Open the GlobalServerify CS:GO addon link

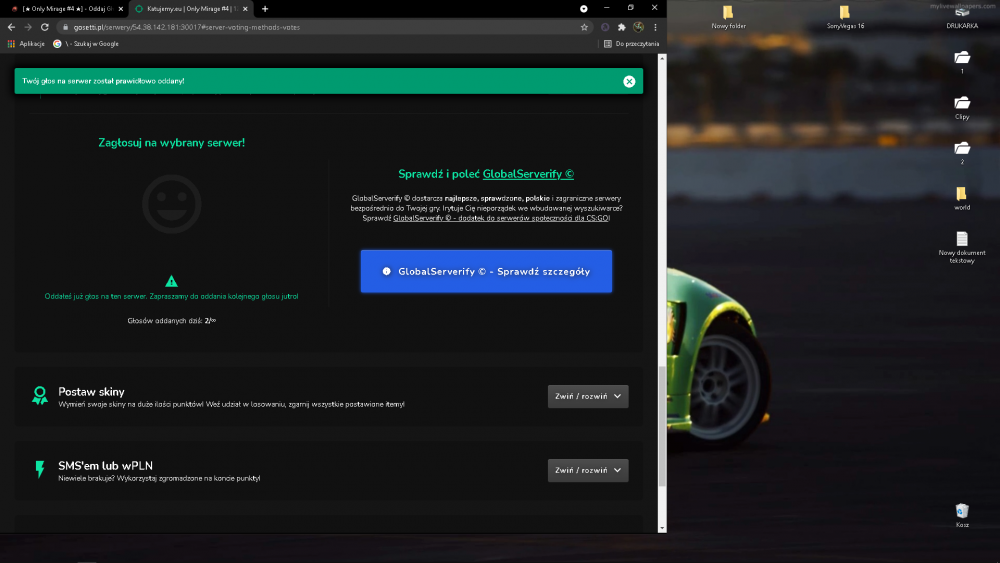[x=501, y=218]
